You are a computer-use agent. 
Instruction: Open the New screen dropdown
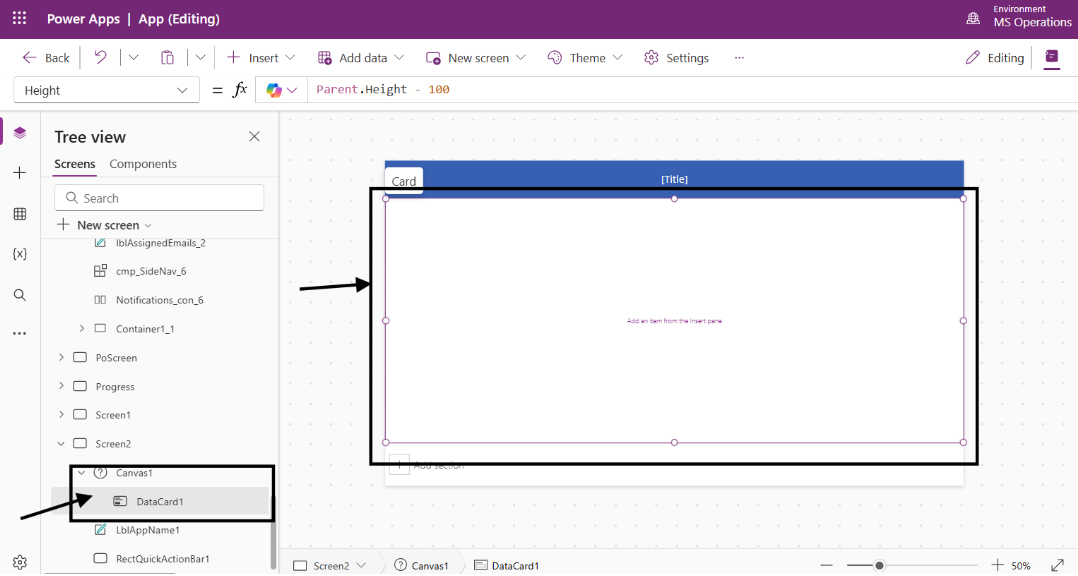click(475, 57)
